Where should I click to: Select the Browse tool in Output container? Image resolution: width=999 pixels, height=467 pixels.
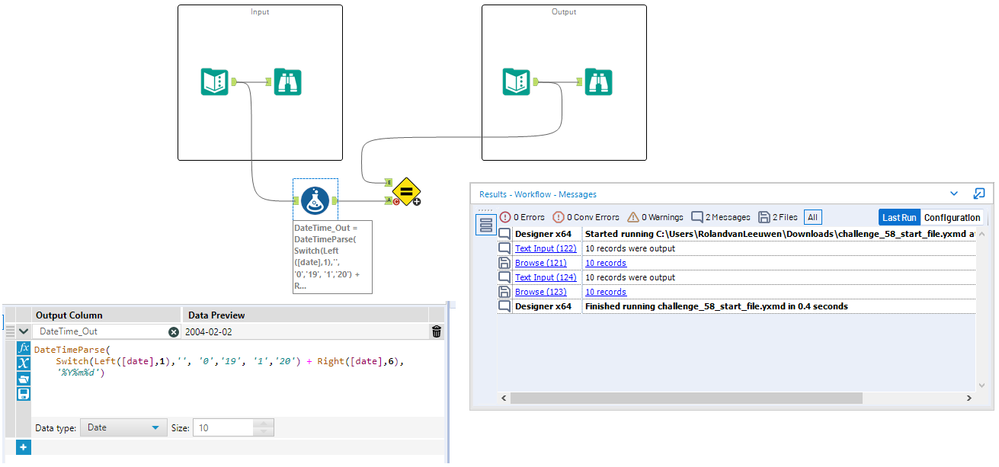click(598, 82)
